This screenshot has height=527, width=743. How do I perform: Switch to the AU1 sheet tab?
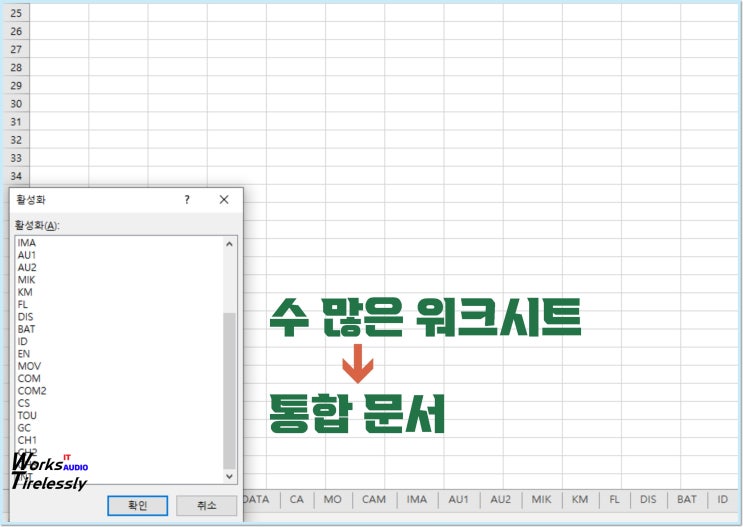coord(459,500)
